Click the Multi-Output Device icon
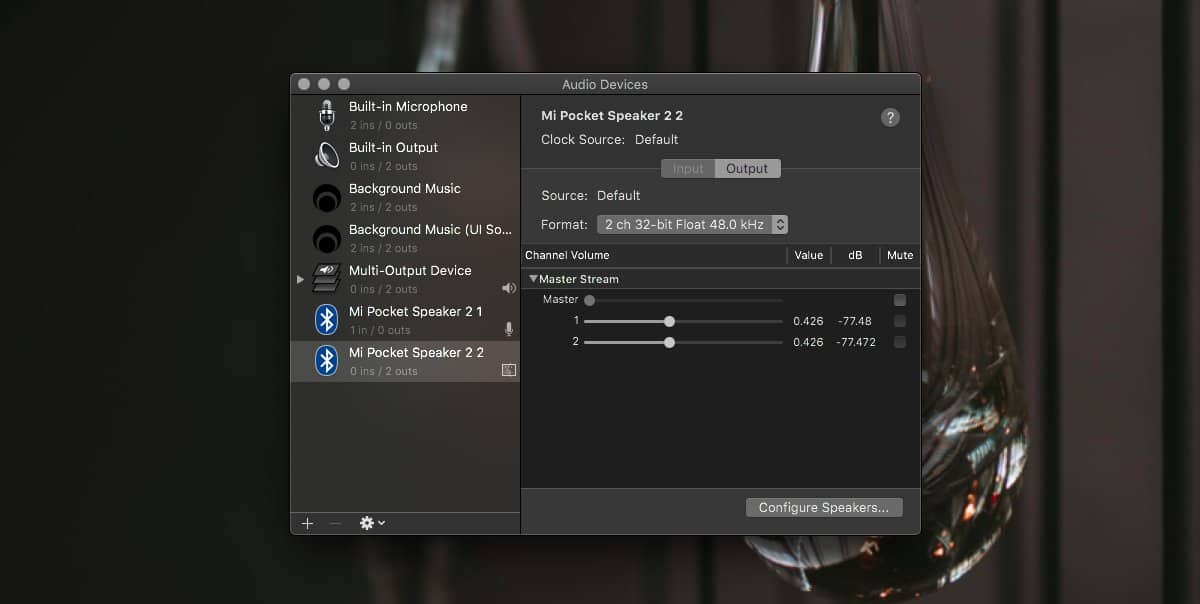 click(x=325, y=278)
